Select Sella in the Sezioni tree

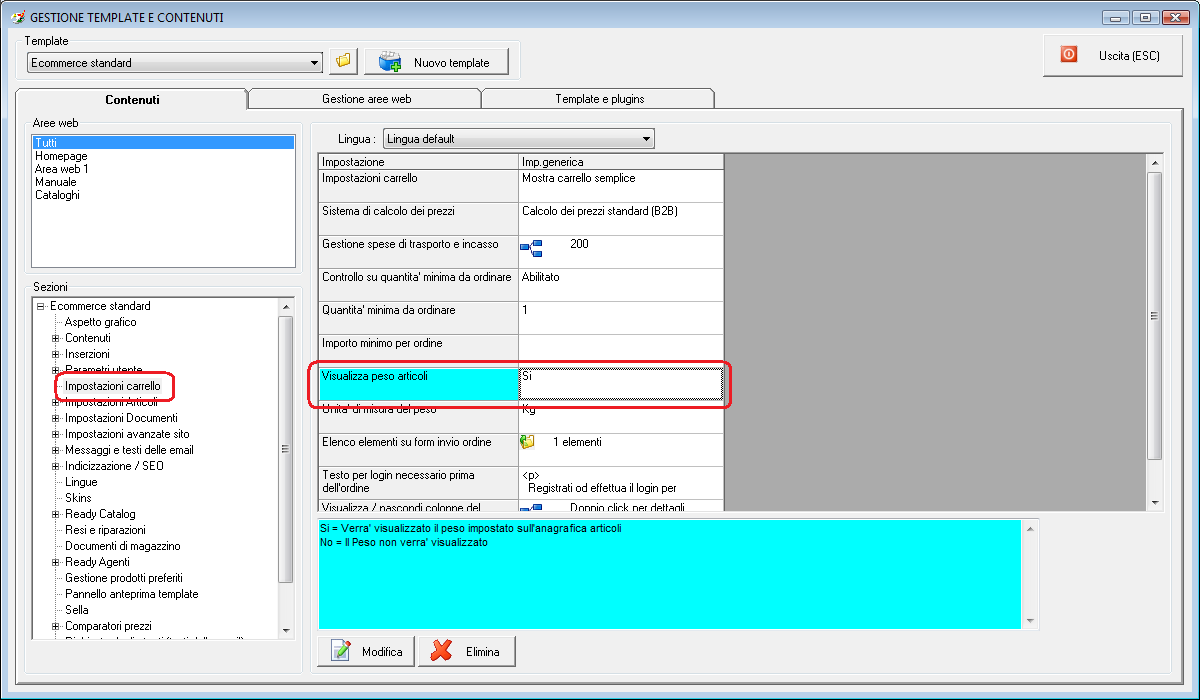(77, 610)
